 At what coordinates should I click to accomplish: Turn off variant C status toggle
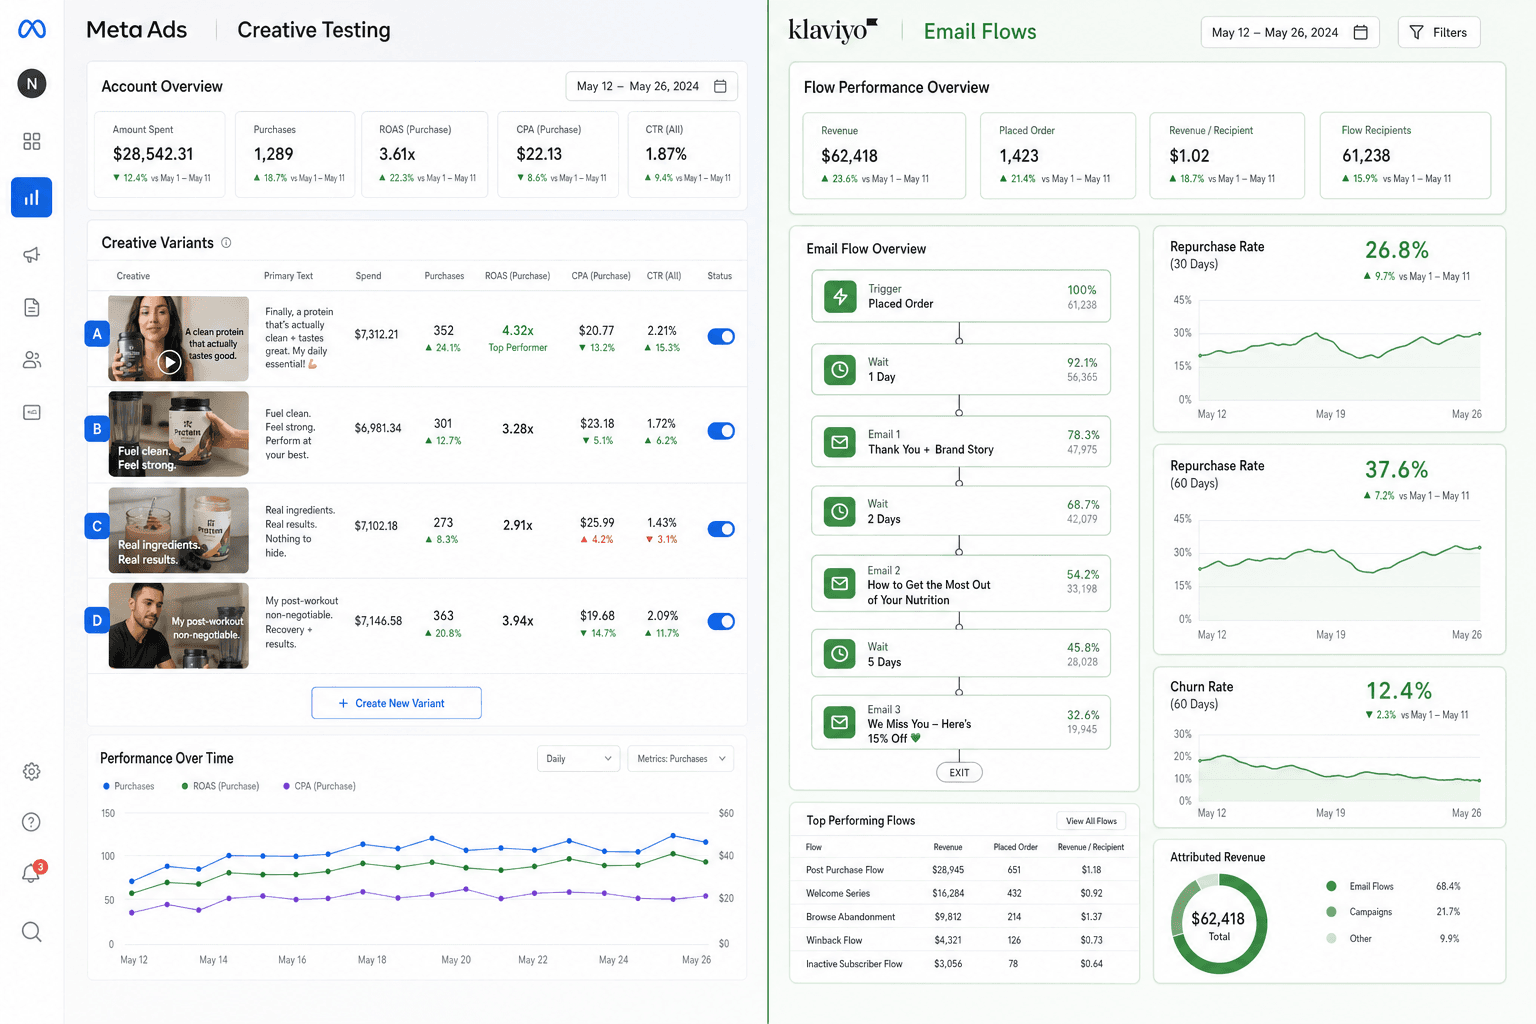[x=721, y=529]
